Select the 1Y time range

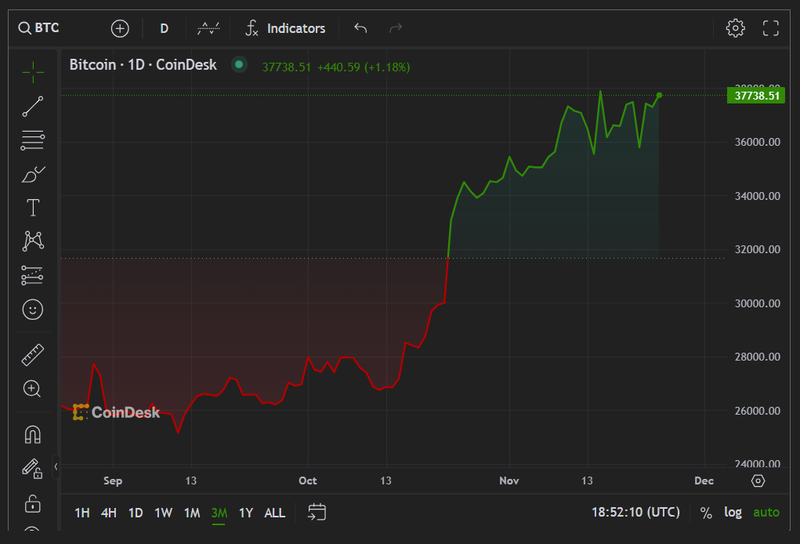(x=245, y=513)
